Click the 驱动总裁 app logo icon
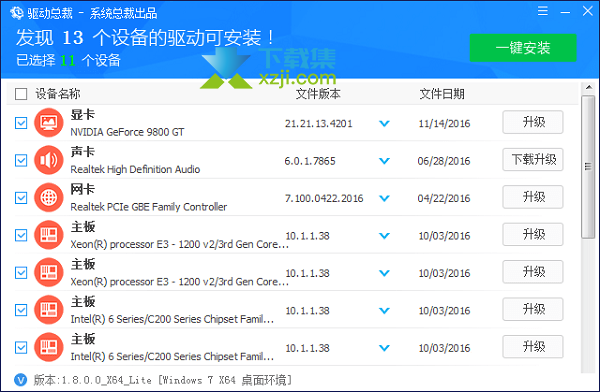The height and width of the screenshot is (392, 600). click(x=17, y=13)
